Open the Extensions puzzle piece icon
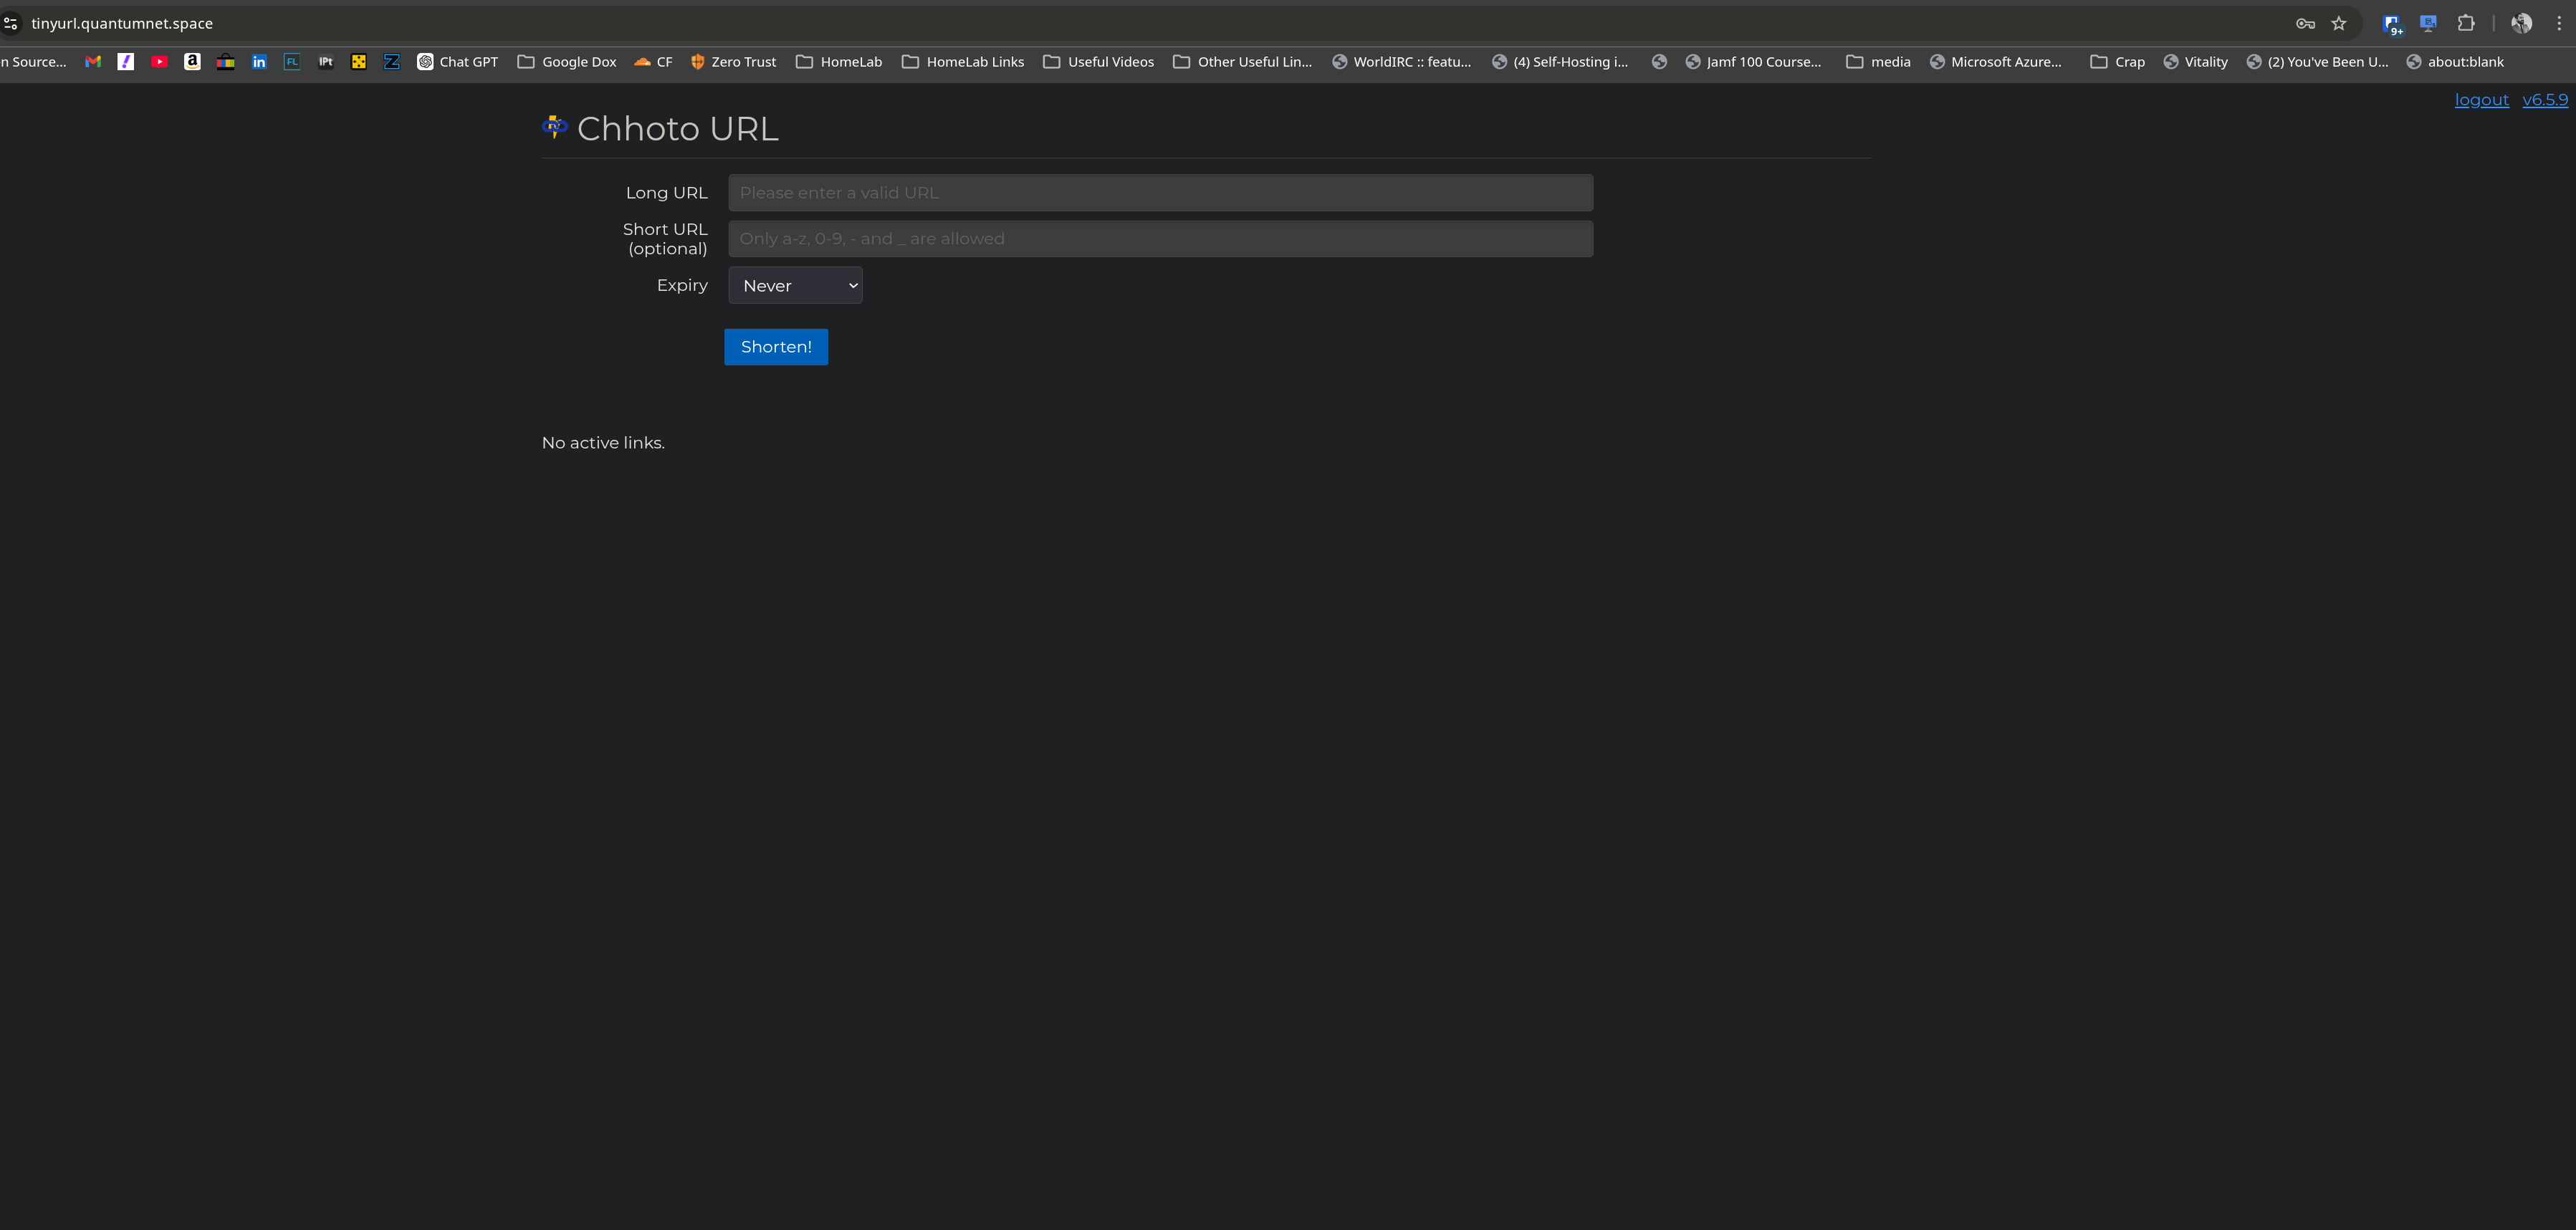The image size is (2576, 1230). [x=2466, y=23]
